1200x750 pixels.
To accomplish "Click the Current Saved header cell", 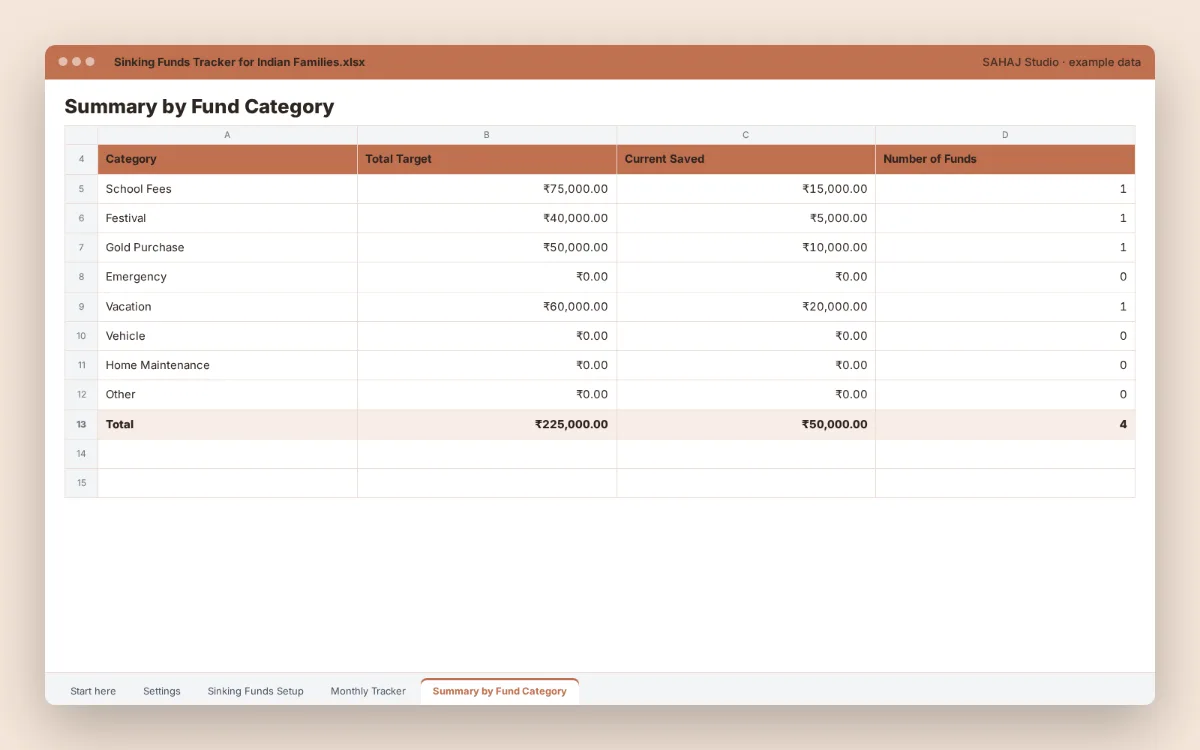I will tap(746, 159).
